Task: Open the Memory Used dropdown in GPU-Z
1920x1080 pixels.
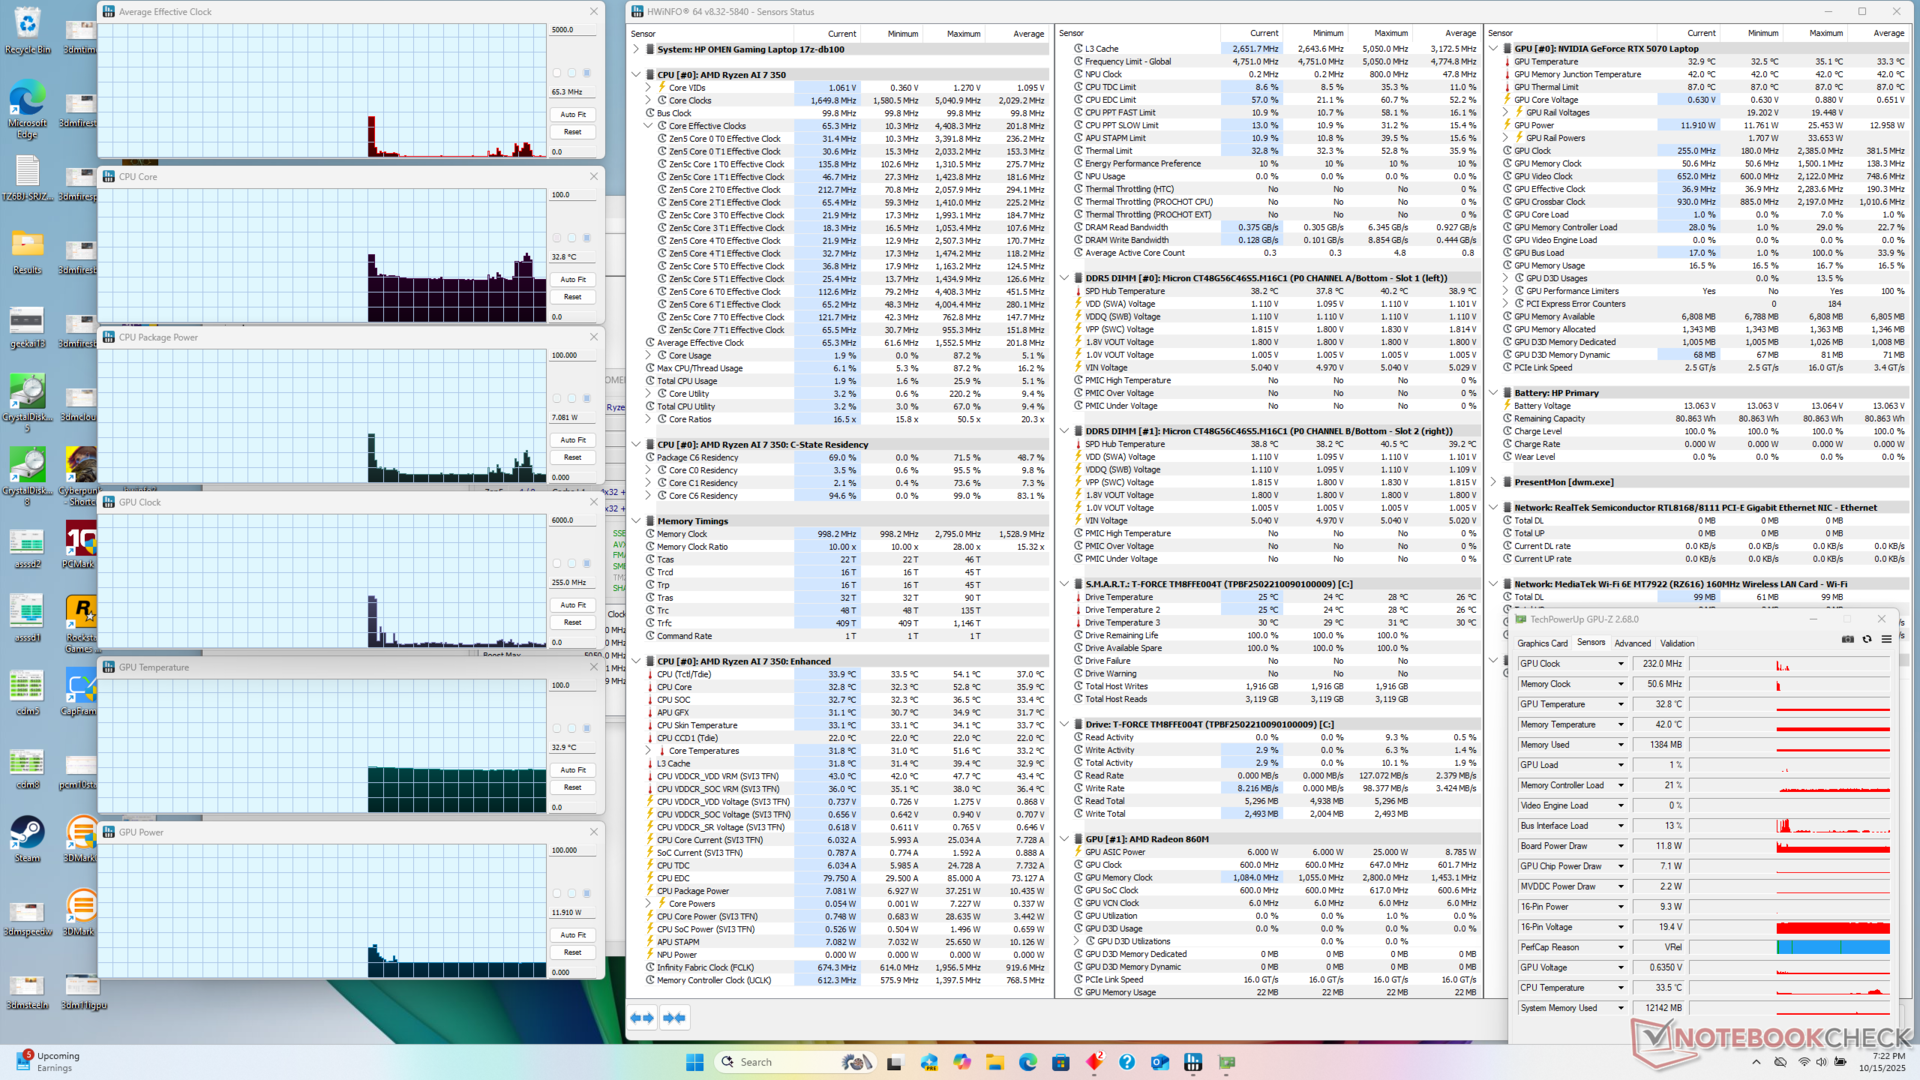Action: click(1621, 745)
